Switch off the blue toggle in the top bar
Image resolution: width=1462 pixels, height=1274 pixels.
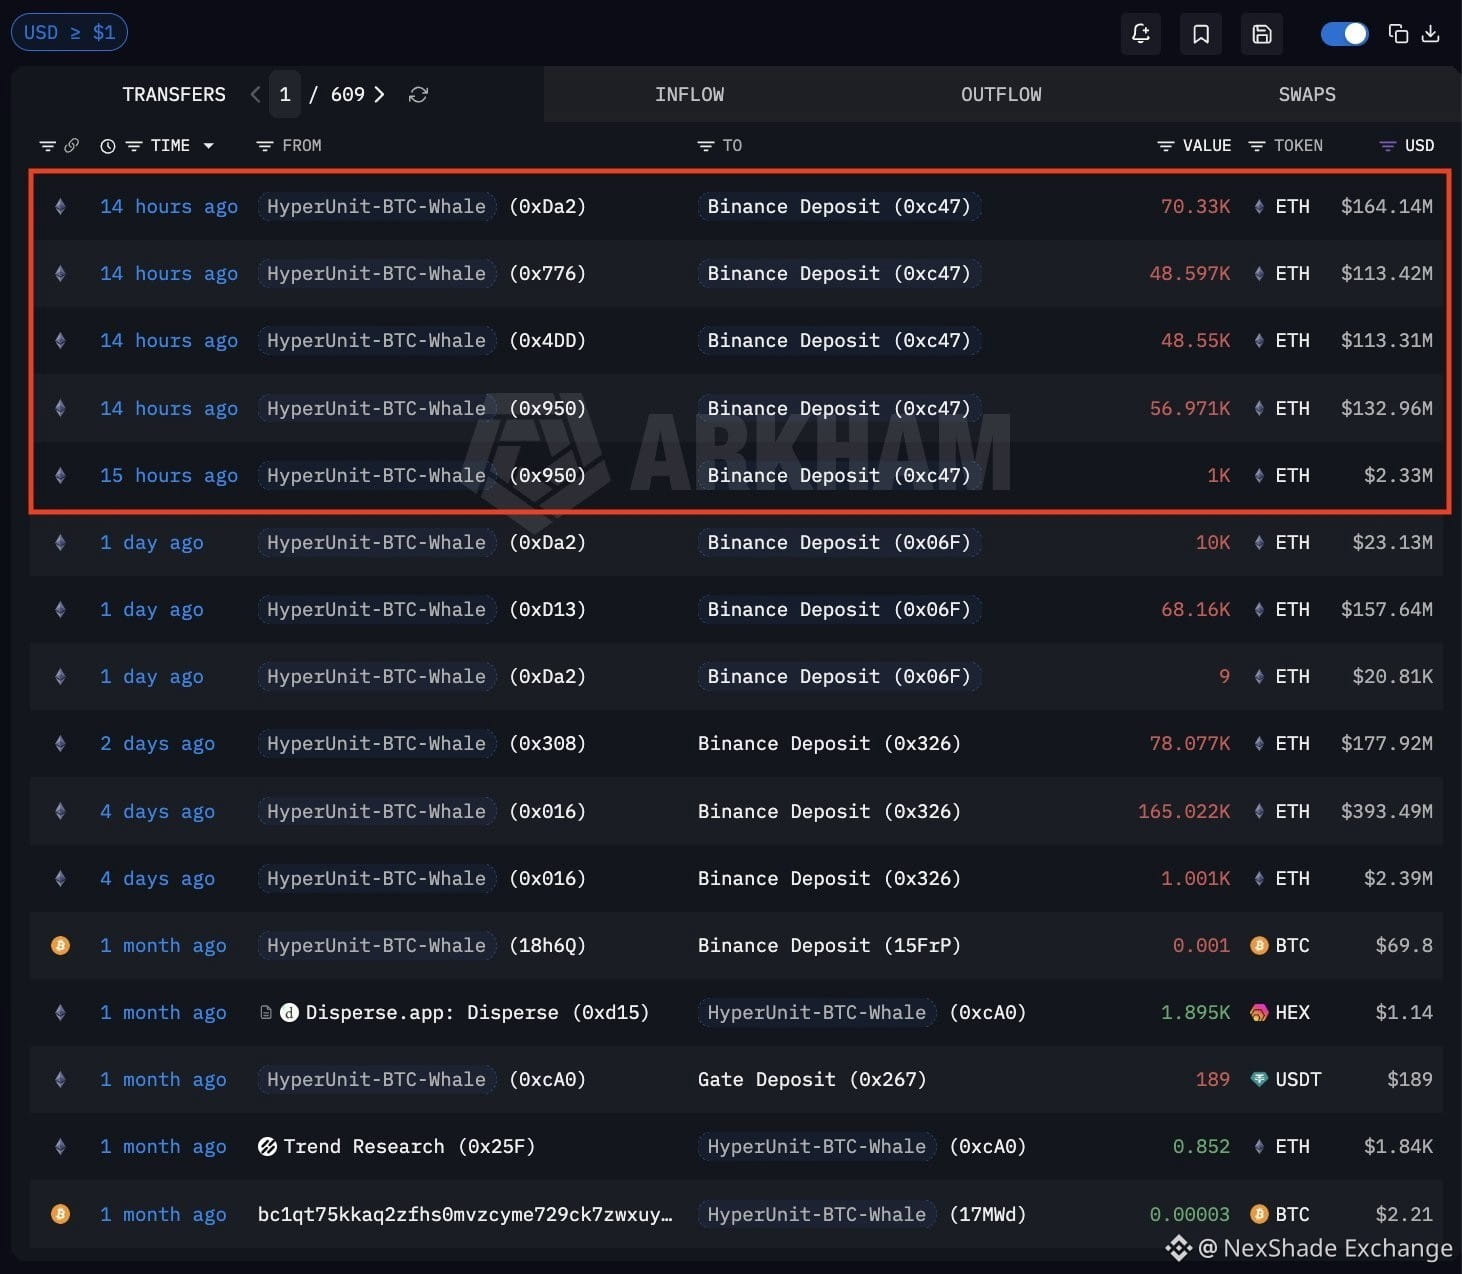click(1344, 34)
